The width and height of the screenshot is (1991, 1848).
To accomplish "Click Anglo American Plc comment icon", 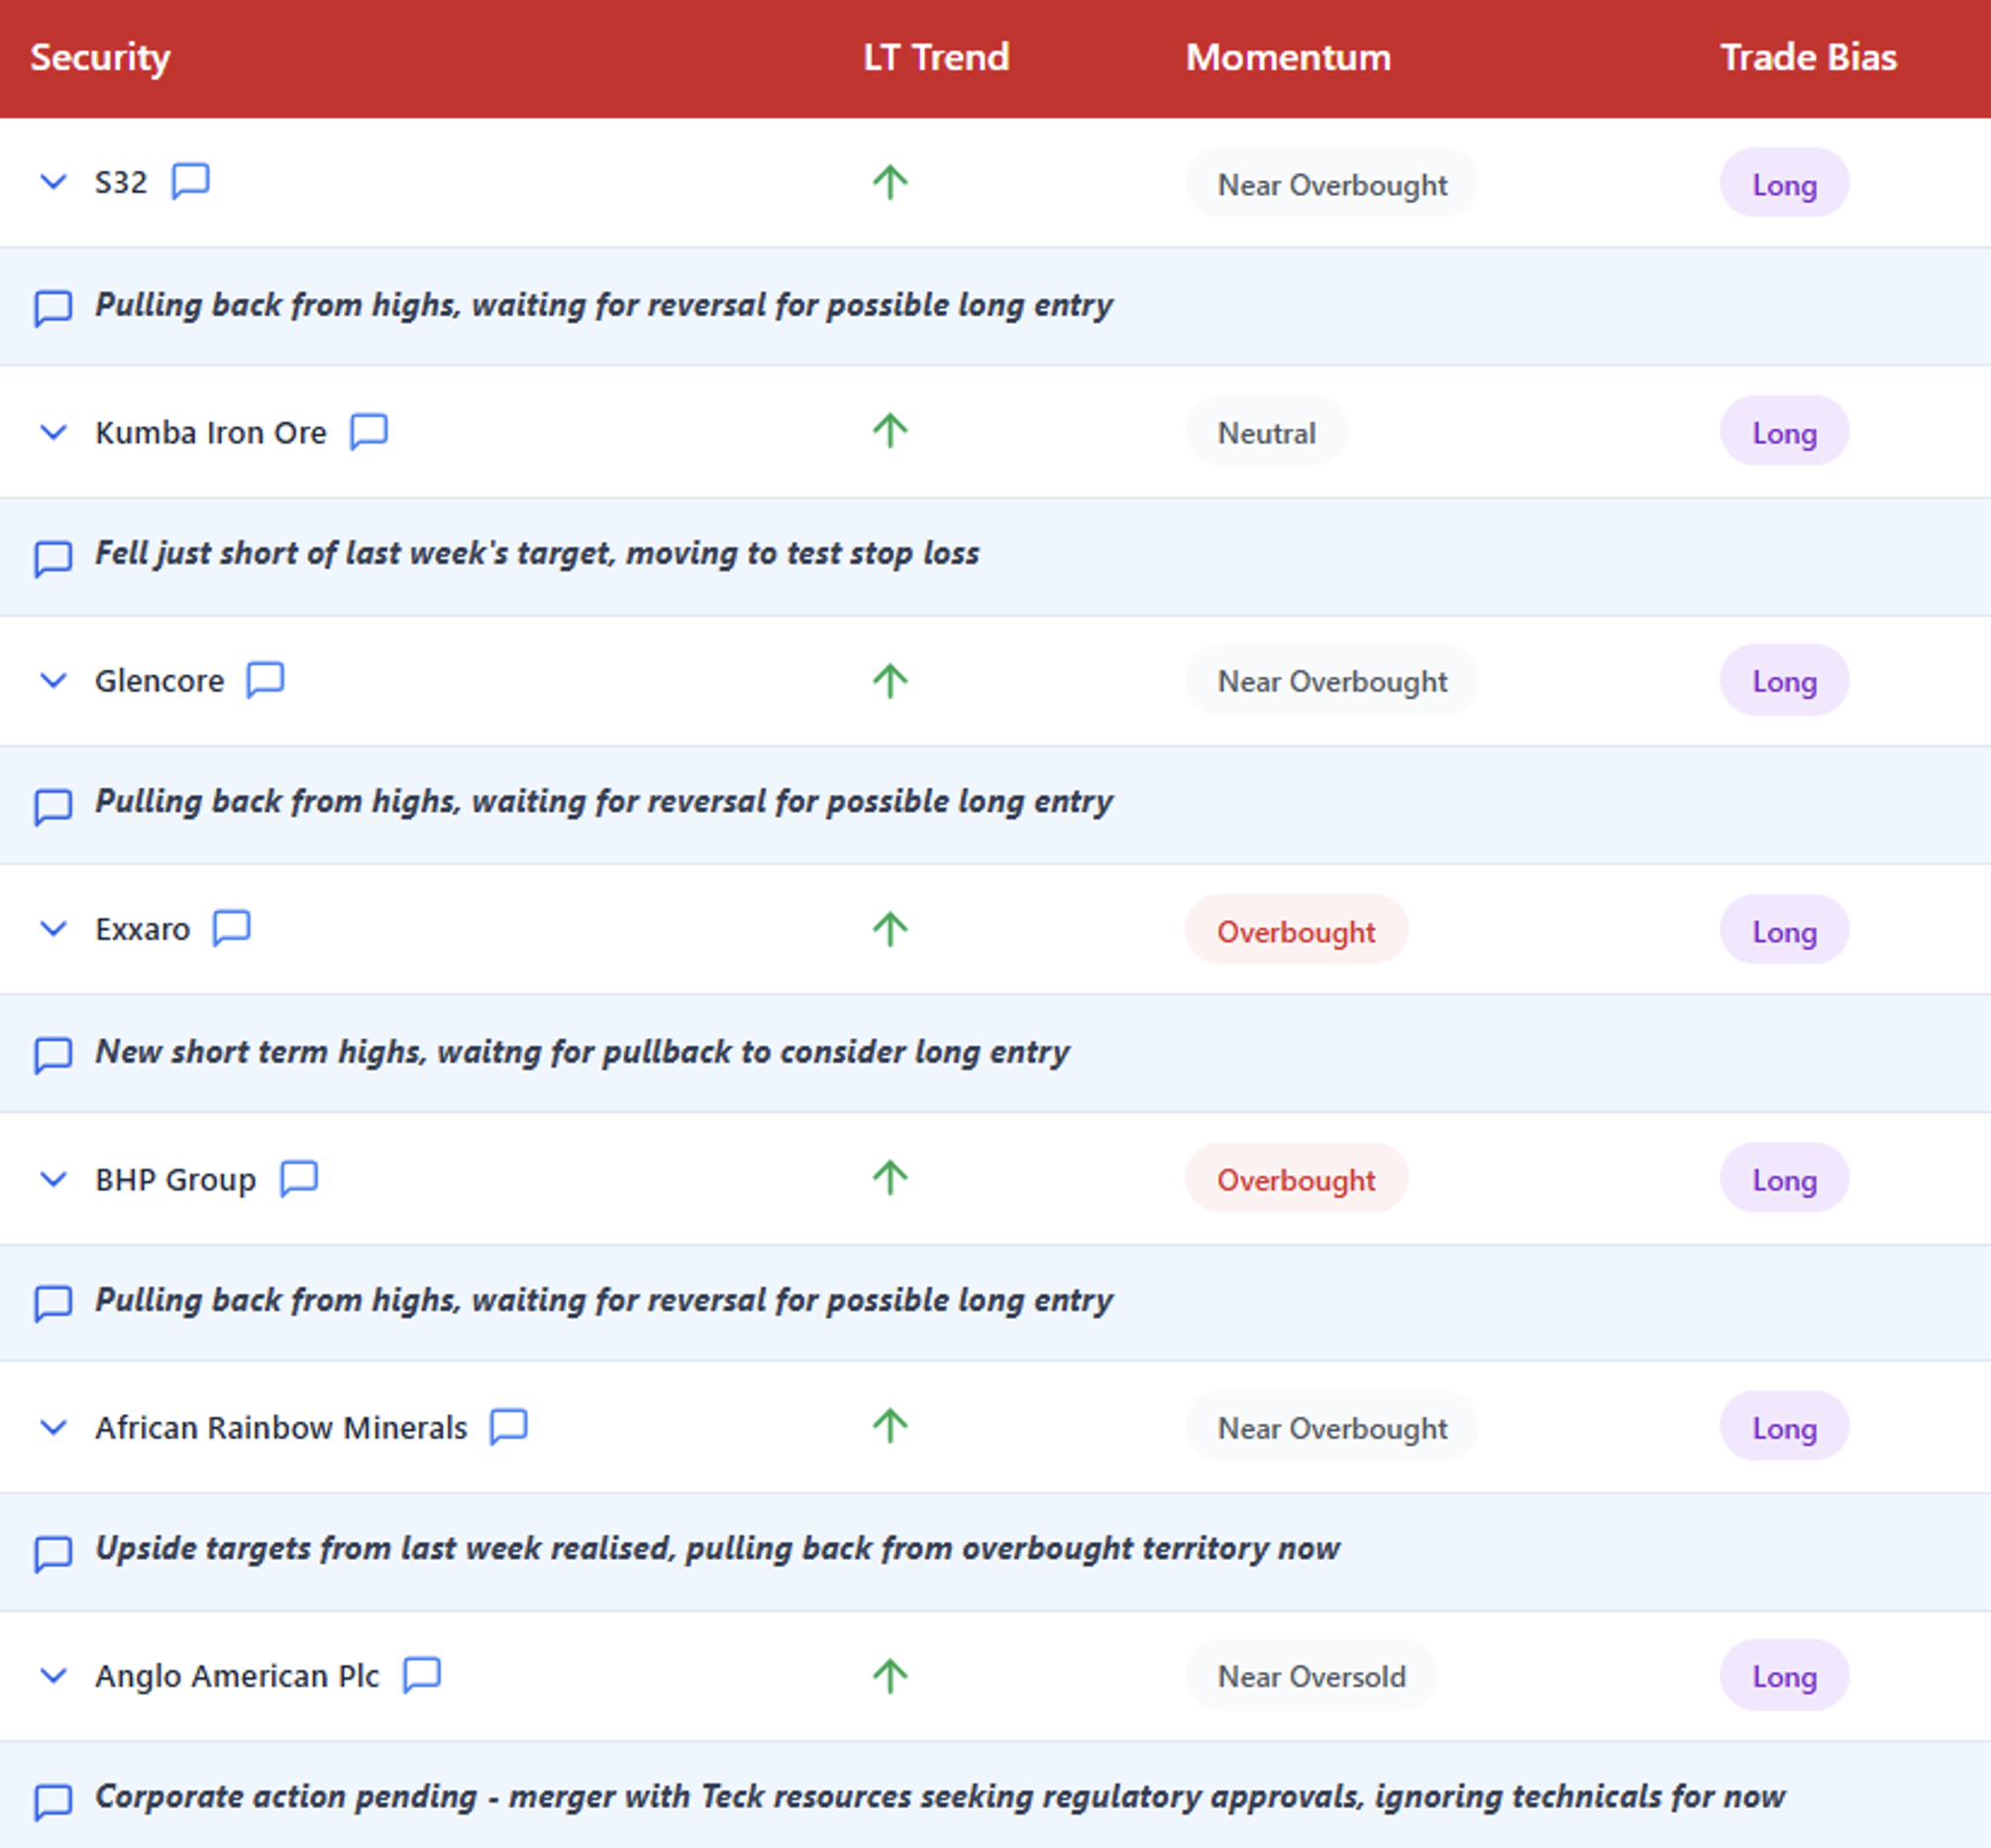I will [x=421, y=1675].
